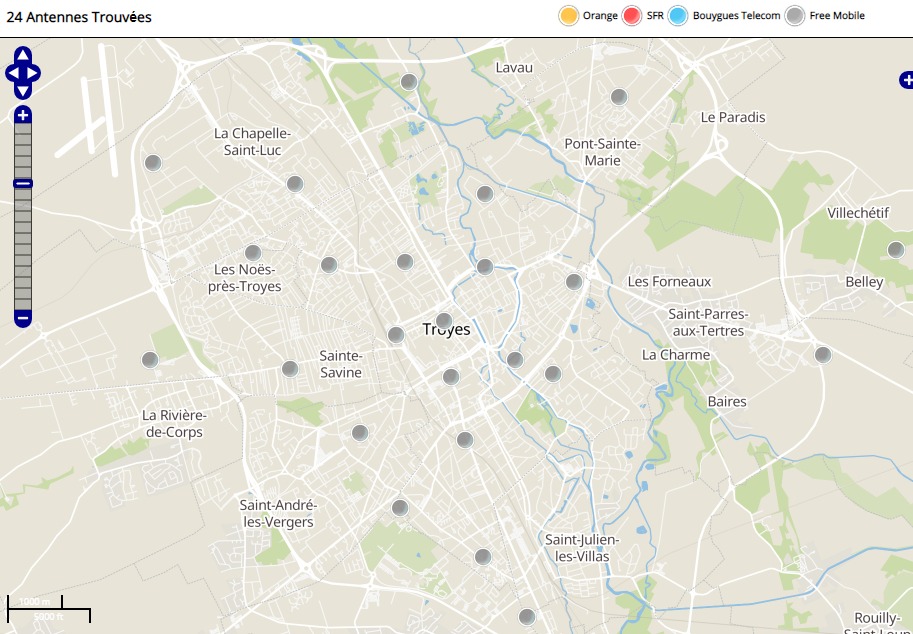Viewport: 913px width, 634px height.
Task: Pan the map north with the up arrow
Action: [23, 55]
